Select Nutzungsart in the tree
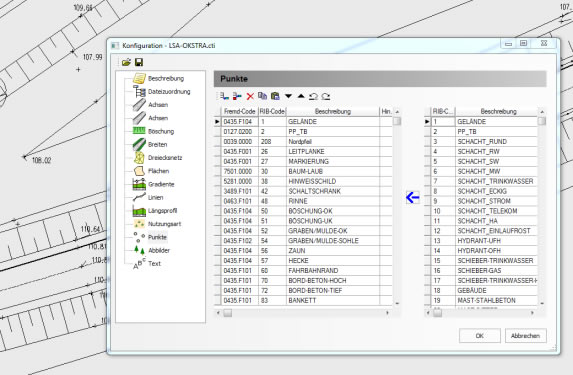Screen dimensions: 573x375 pos(164,224)
